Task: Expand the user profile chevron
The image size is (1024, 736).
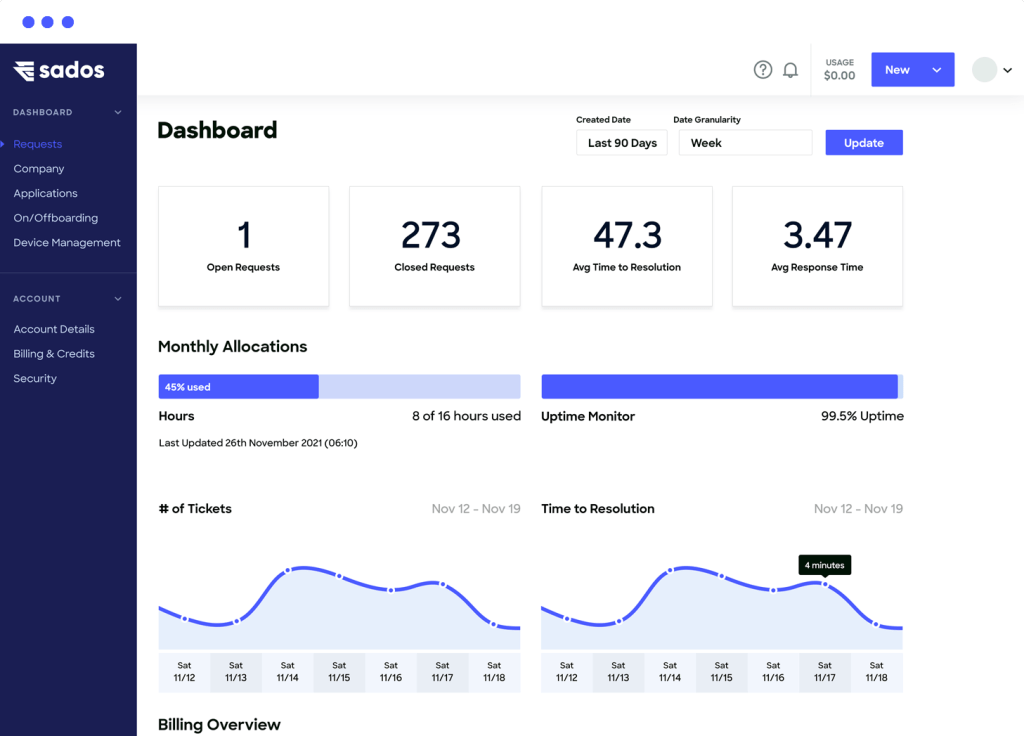Action: tap(1007, 70)
